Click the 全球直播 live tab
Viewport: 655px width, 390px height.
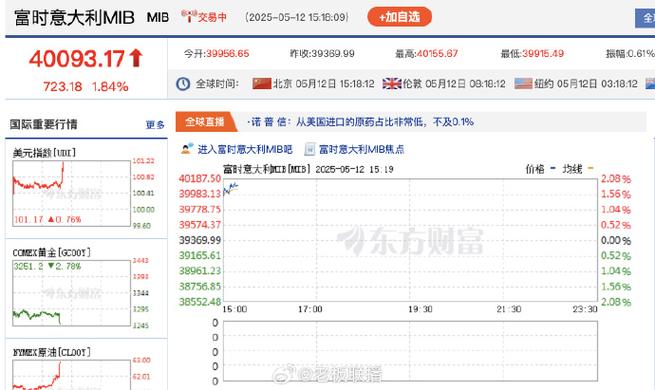pyautogui.click(x=205, y=122)
